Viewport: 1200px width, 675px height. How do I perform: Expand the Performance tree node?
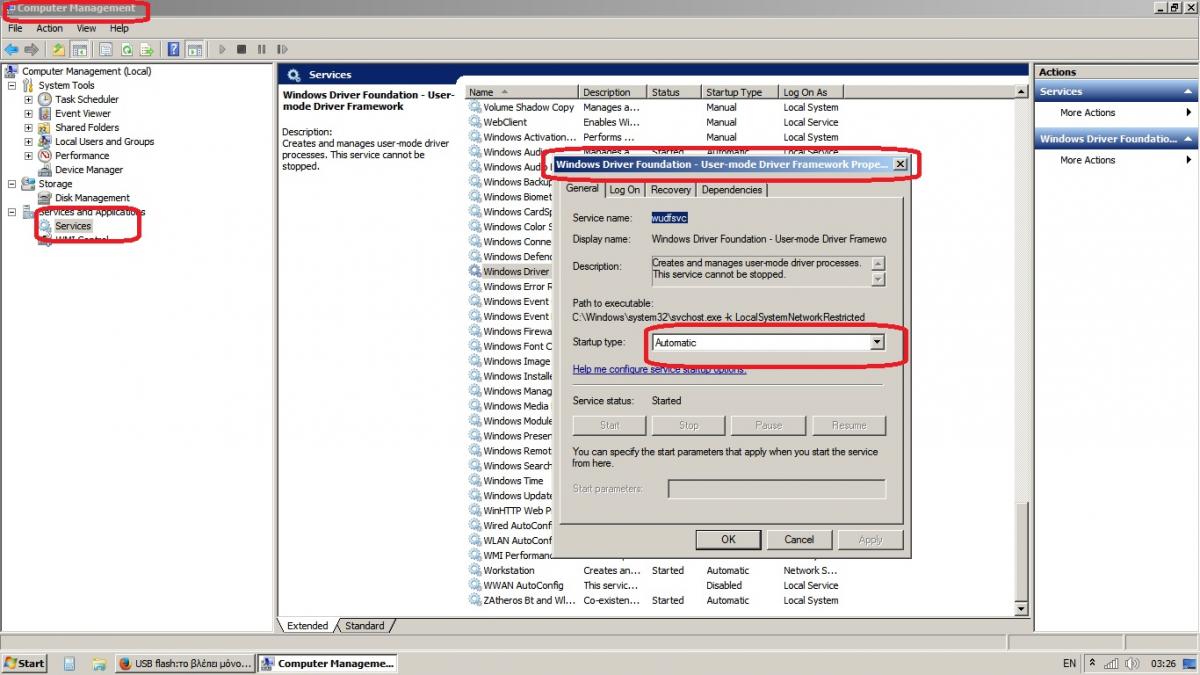tap(28, 155)
